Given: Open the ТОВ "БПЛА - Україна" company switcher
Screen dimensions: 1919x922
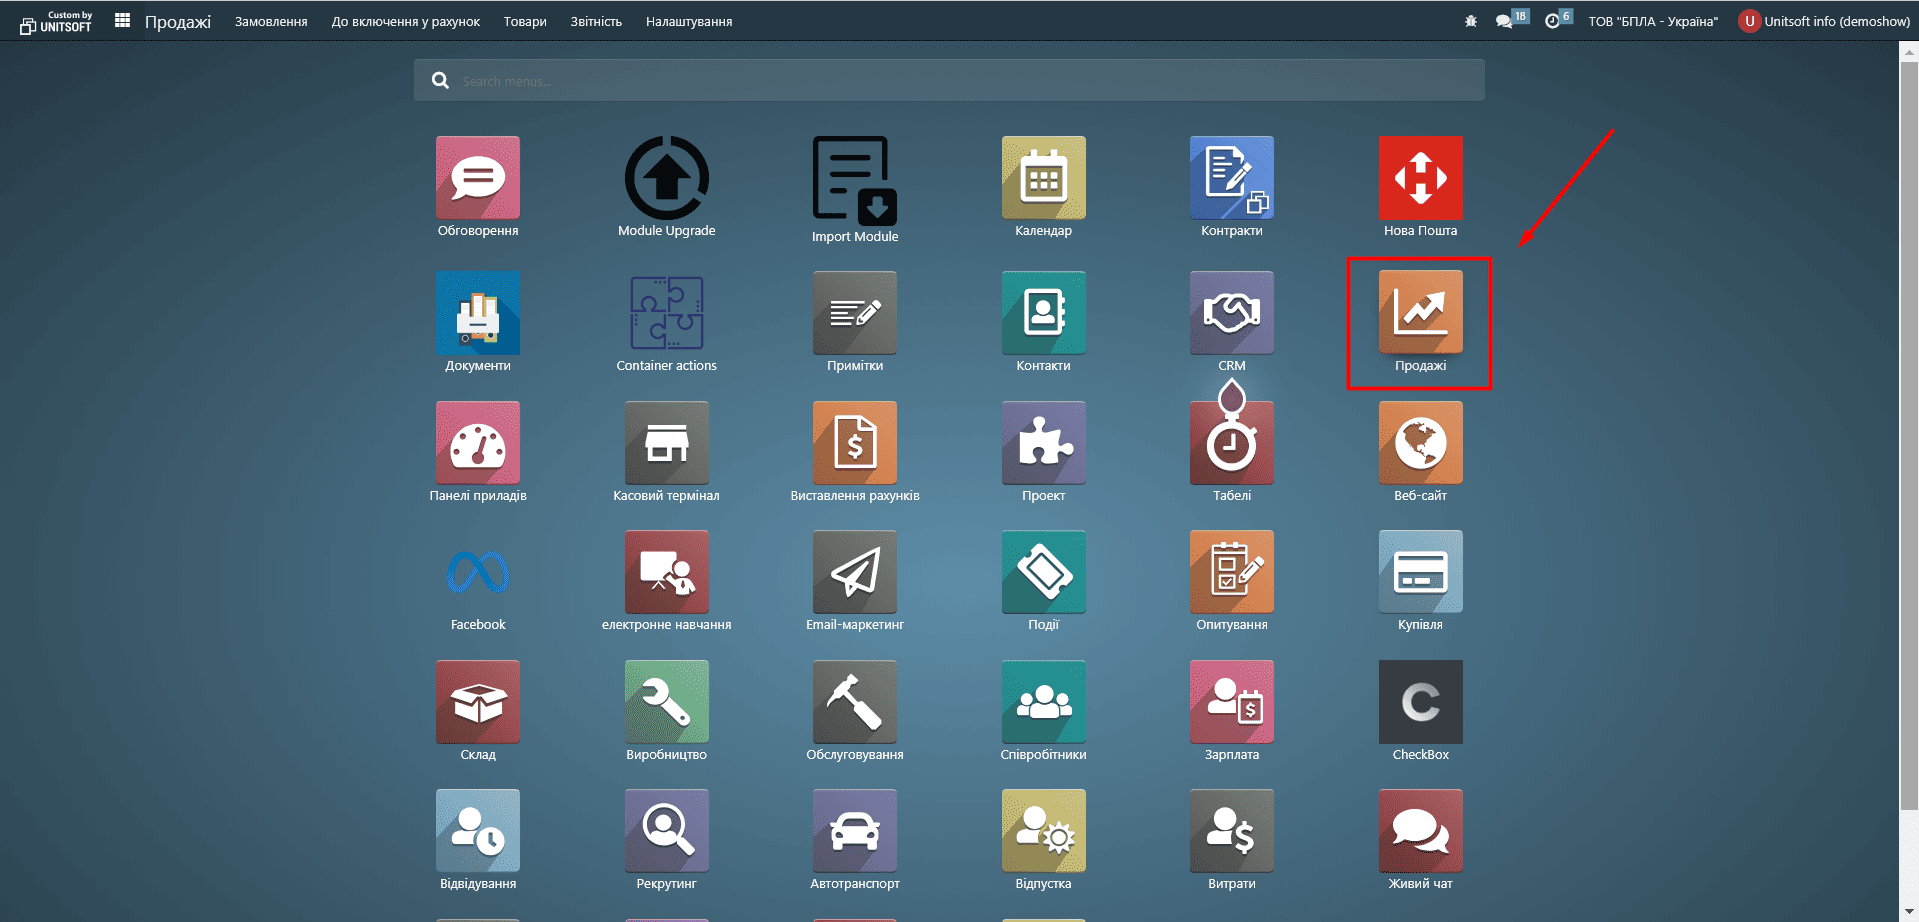Looking at the screenshot, I should [1652, 21].
